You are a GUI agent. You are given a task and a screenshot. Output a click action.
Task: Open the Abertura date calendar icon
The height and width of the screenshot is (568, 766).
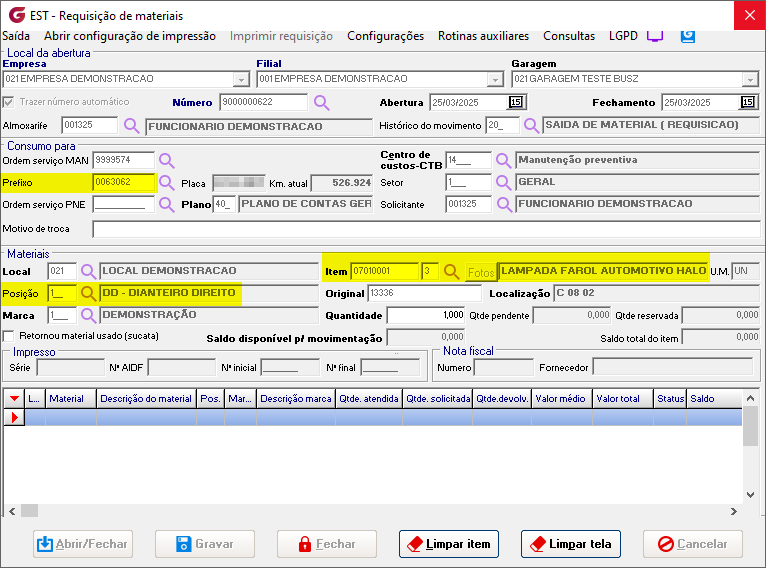coord(516,102)
